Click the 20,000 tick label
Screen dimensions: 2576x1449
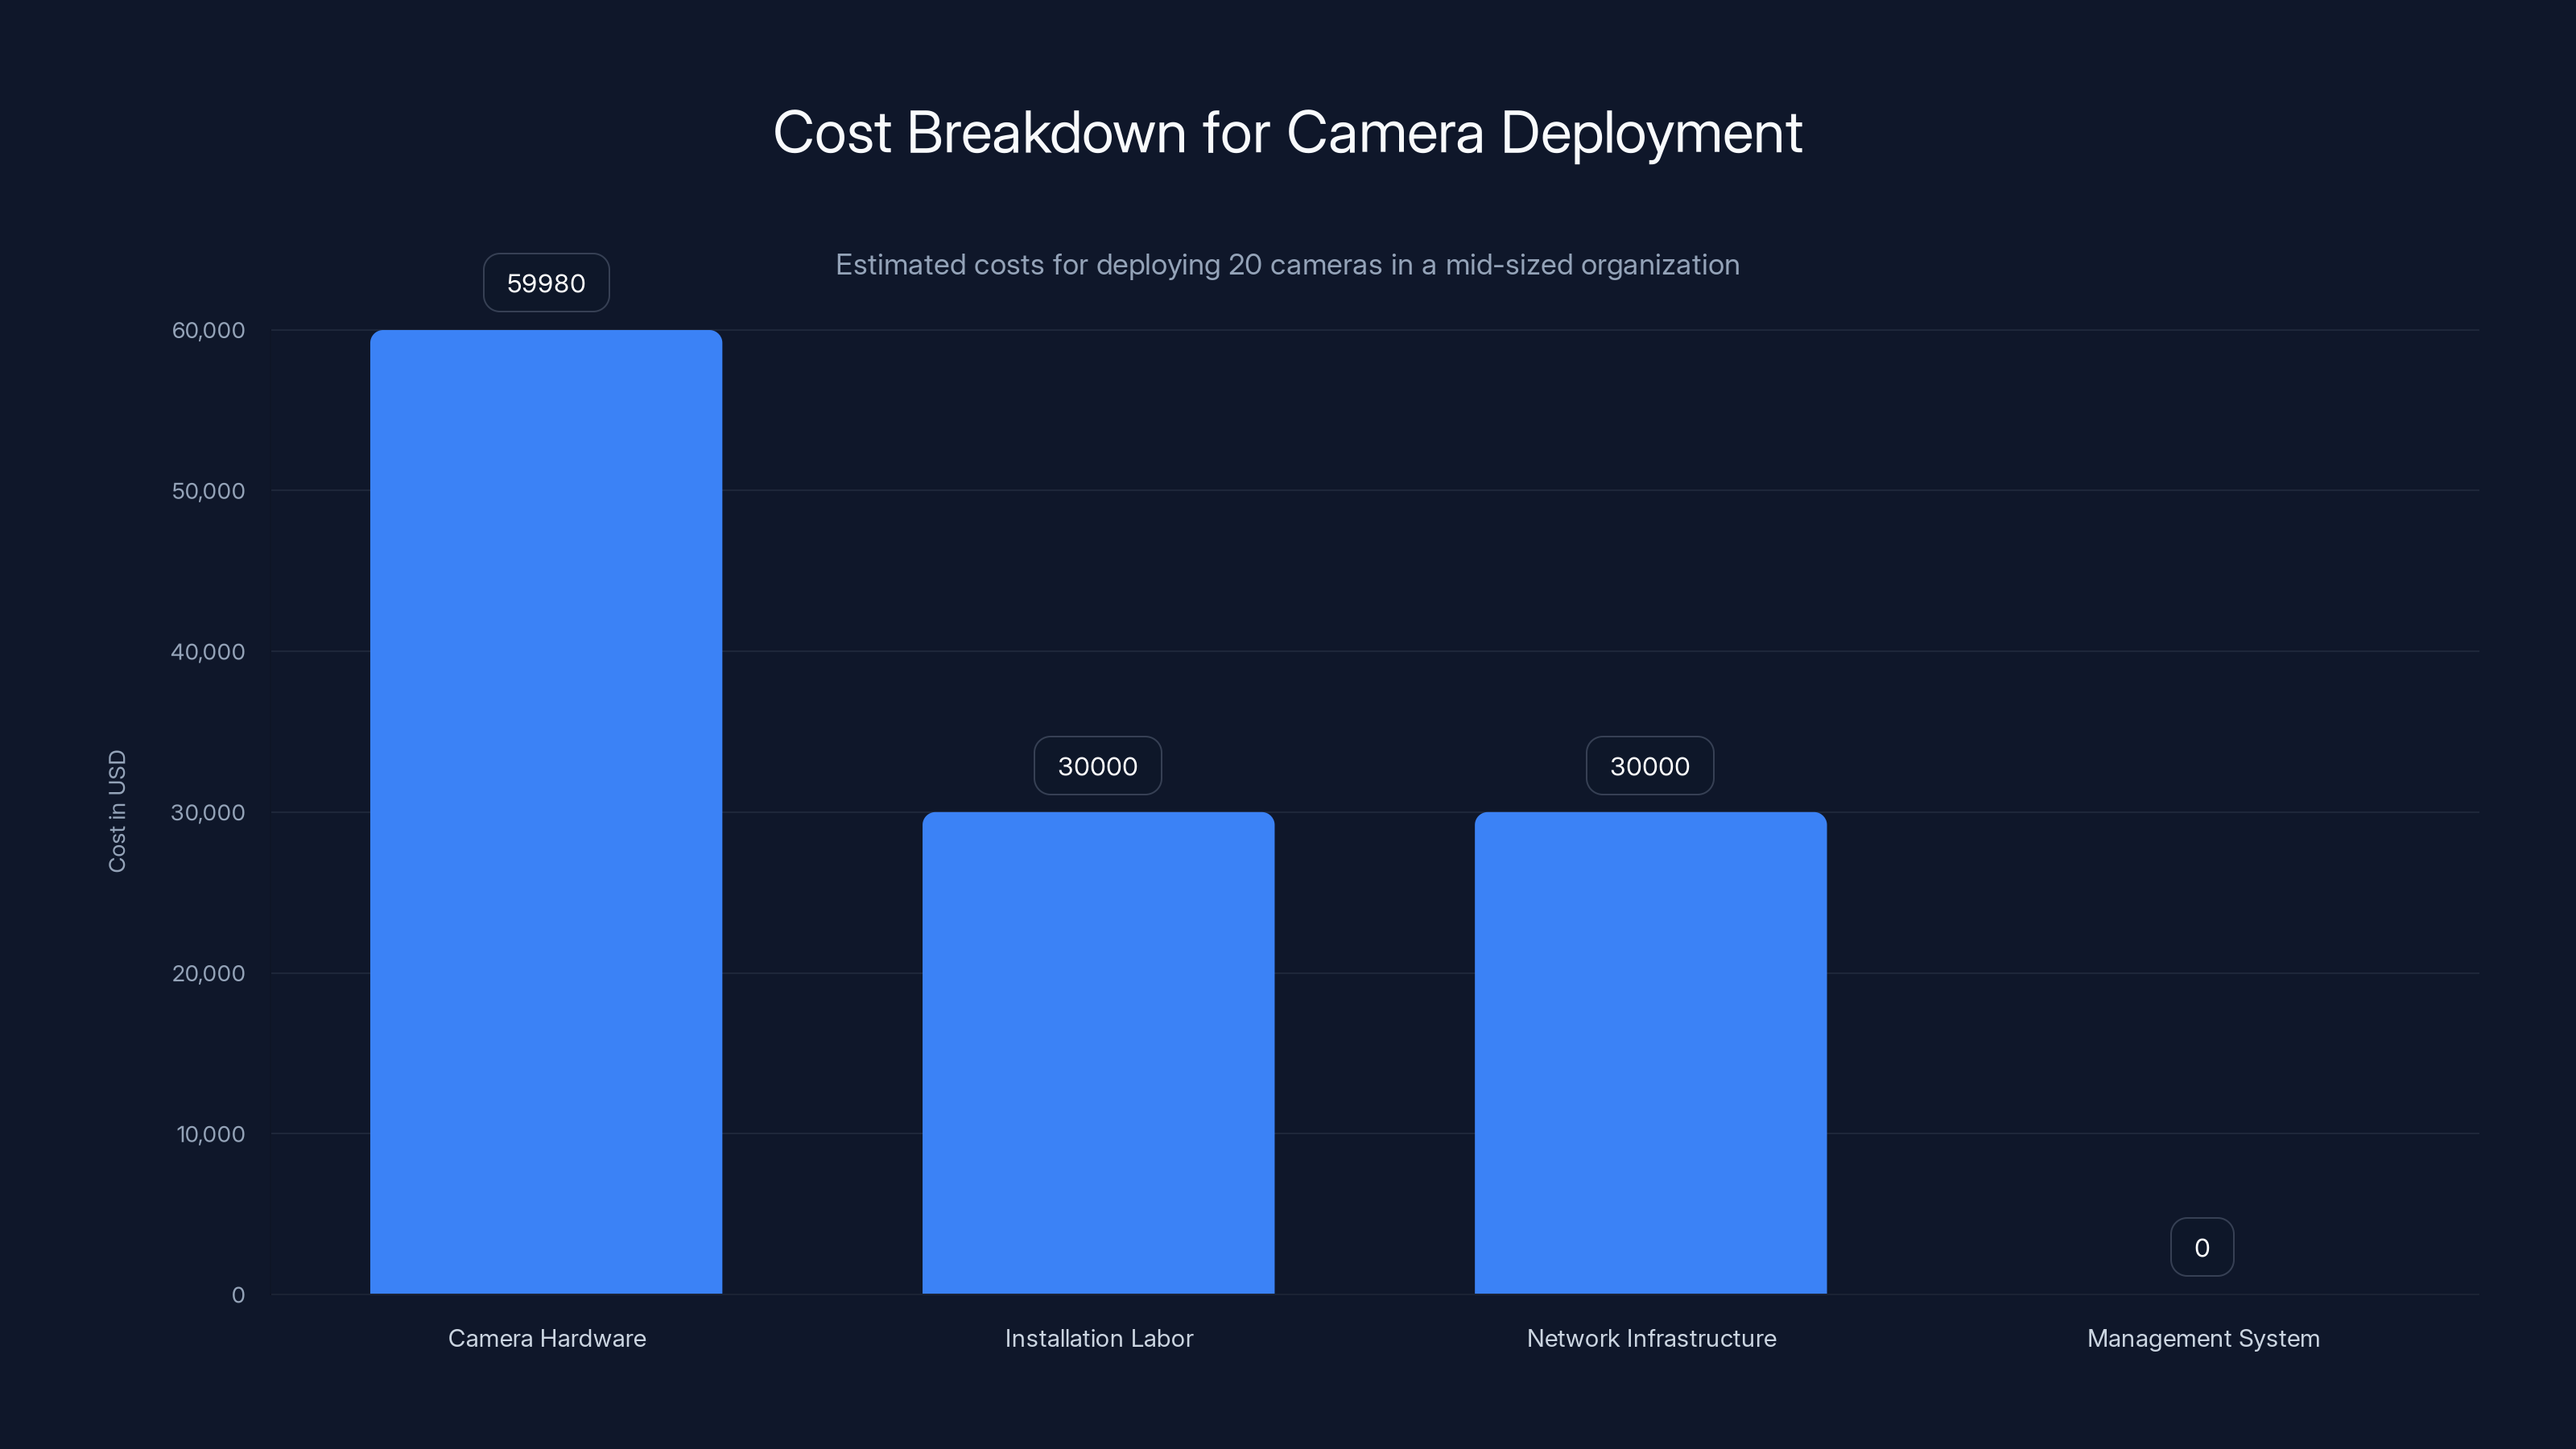pos(207,973)
